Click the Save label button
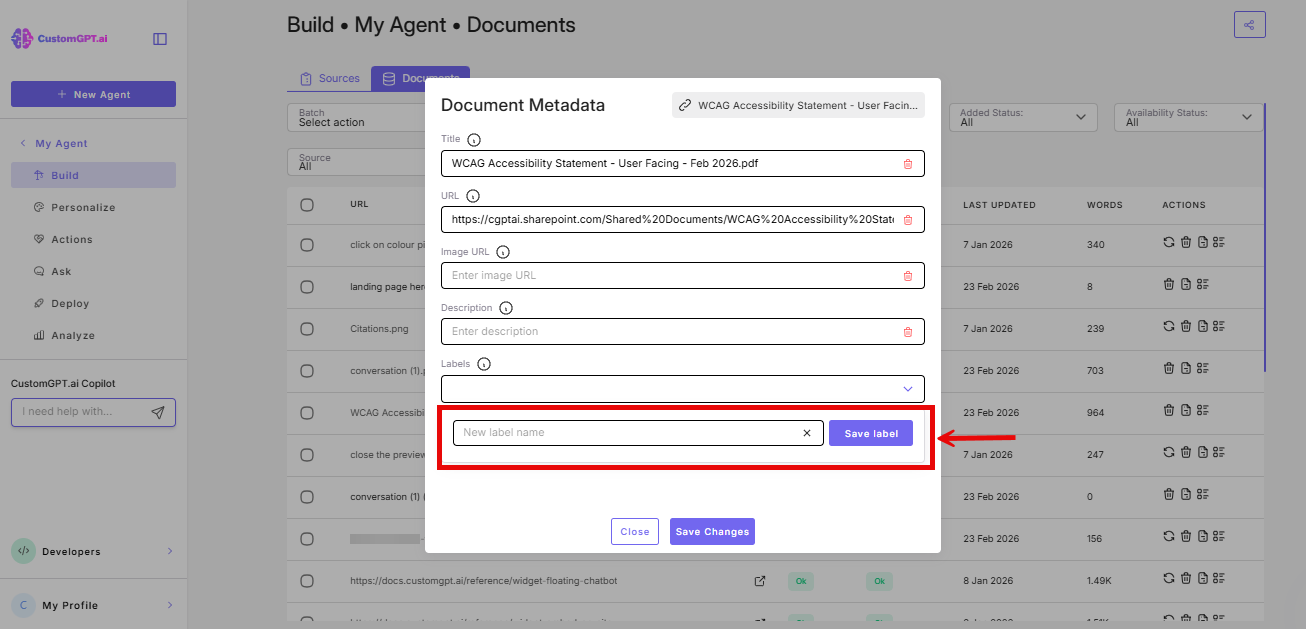This screenshot has height=629, width=1306. (x=870, y=432)
